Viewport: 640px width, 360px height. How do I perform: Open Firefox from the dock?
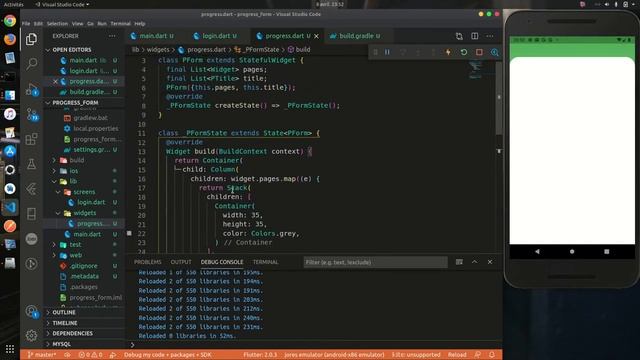pyautogui.click(x=10, y=39)
